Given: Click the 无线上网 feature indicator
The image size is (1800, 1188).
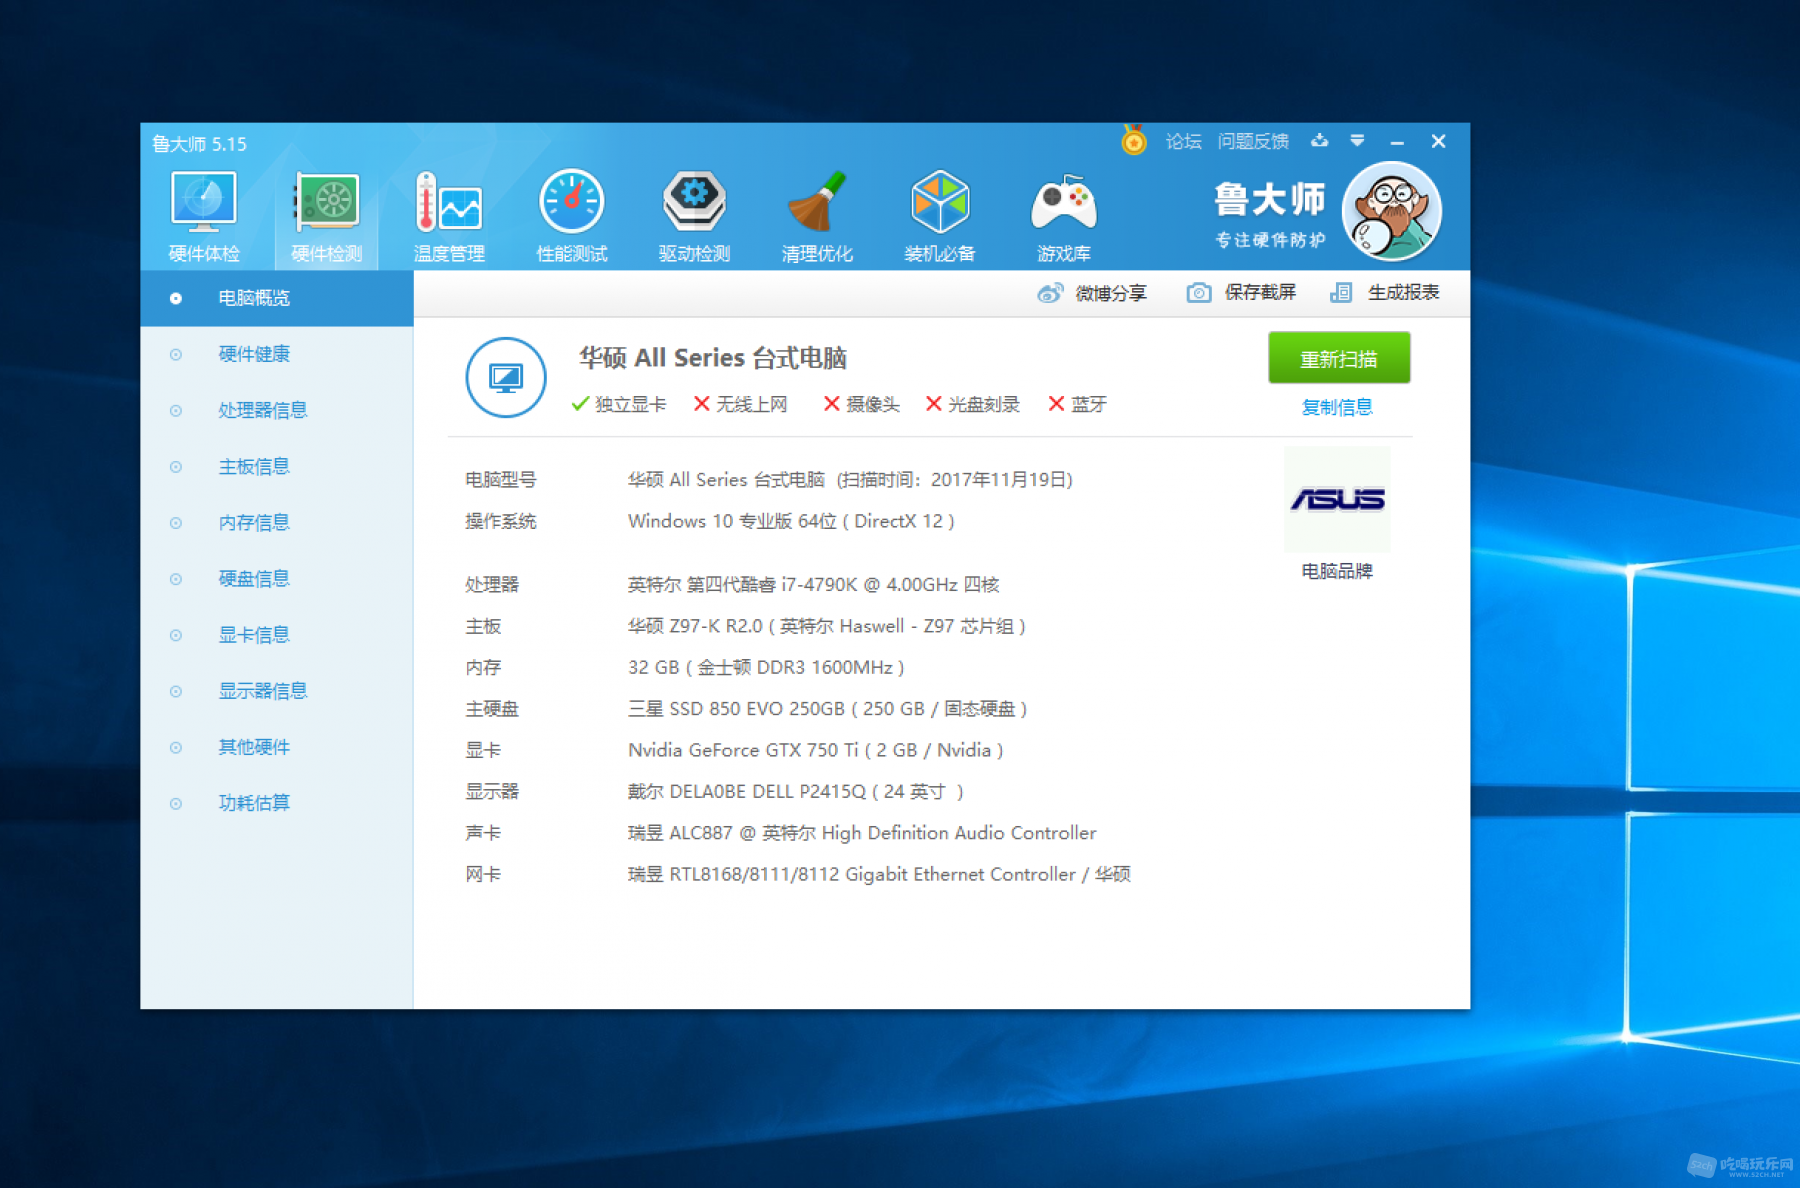Looking at the screenshot, I should (x=740, y=404).
